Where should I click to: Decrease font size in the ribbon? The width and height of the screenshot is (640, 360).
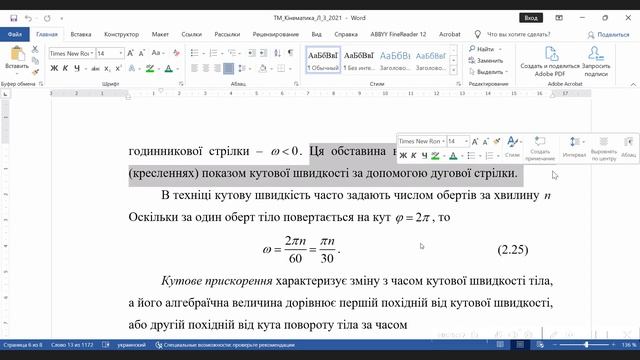click(x=142, y=53)
